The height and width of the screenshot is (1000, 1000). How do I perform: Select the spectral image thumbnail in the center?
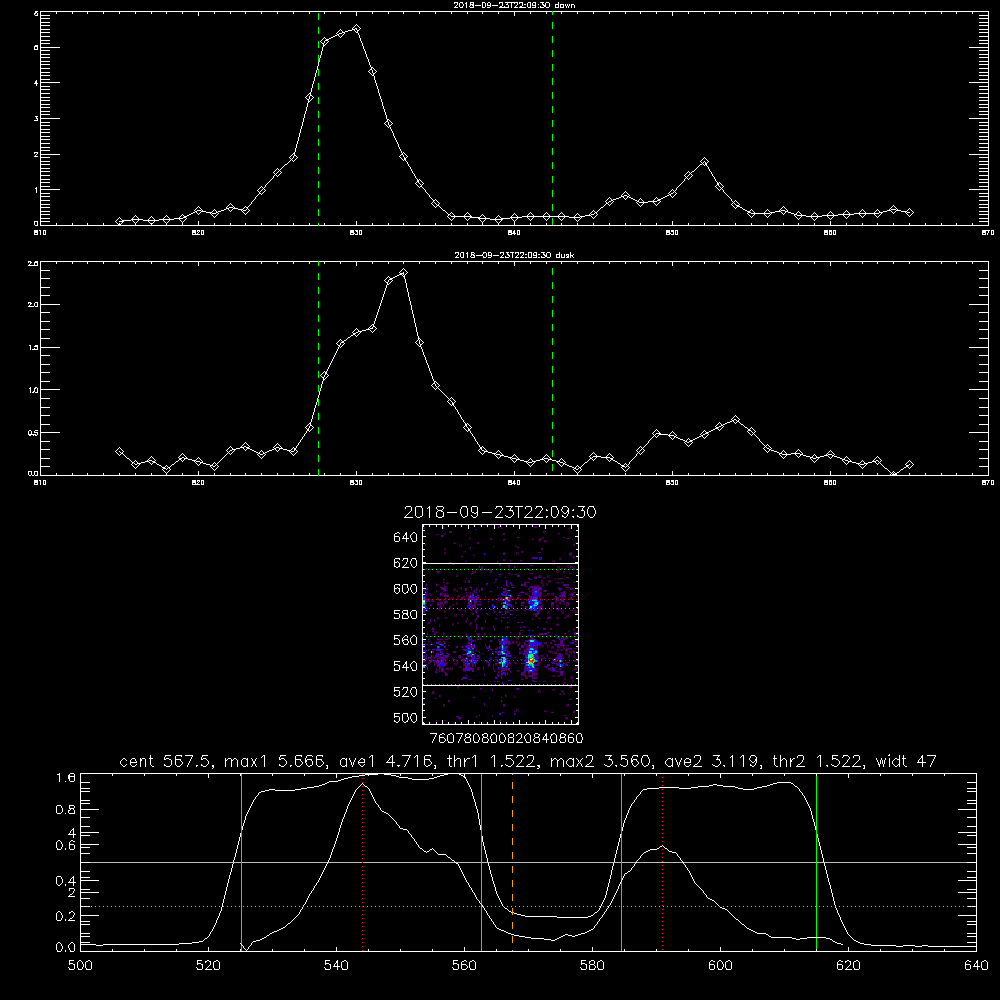pyautogui.click(x=500, y=624)
